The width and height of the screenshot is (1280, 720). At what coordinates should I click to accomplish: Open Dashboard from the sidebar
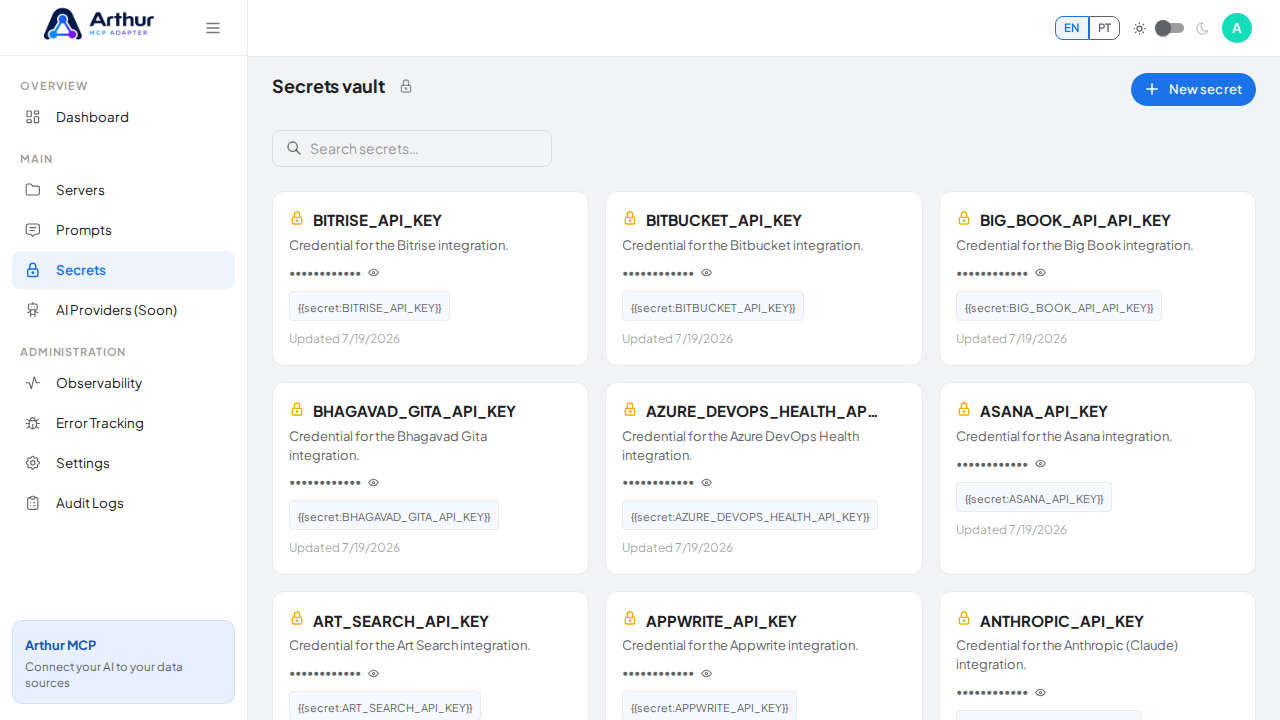coord(123,117)
